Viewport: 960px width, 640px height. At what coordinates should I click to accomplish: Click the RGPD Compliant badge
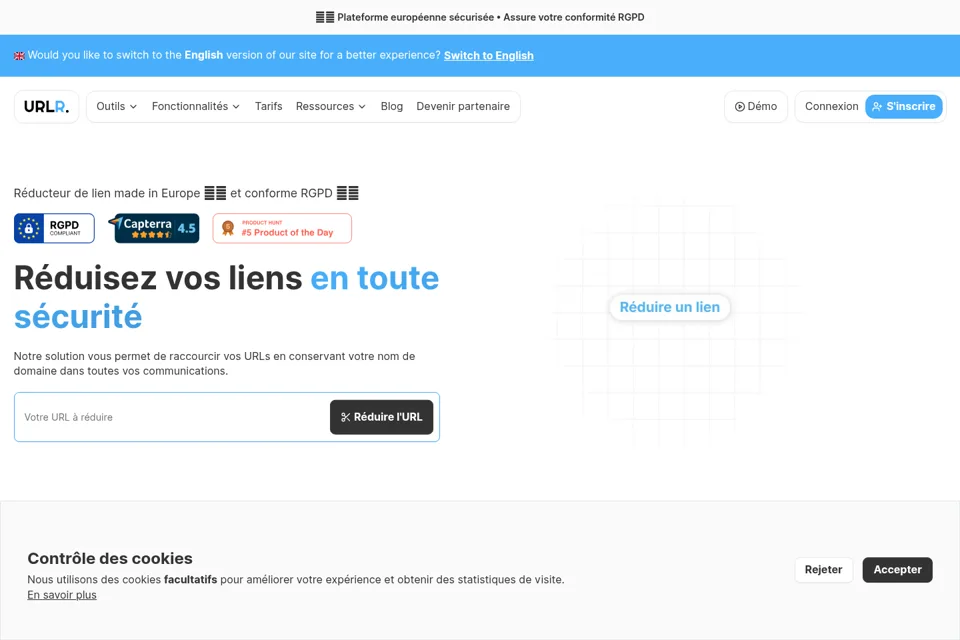[x=54, y=228]
